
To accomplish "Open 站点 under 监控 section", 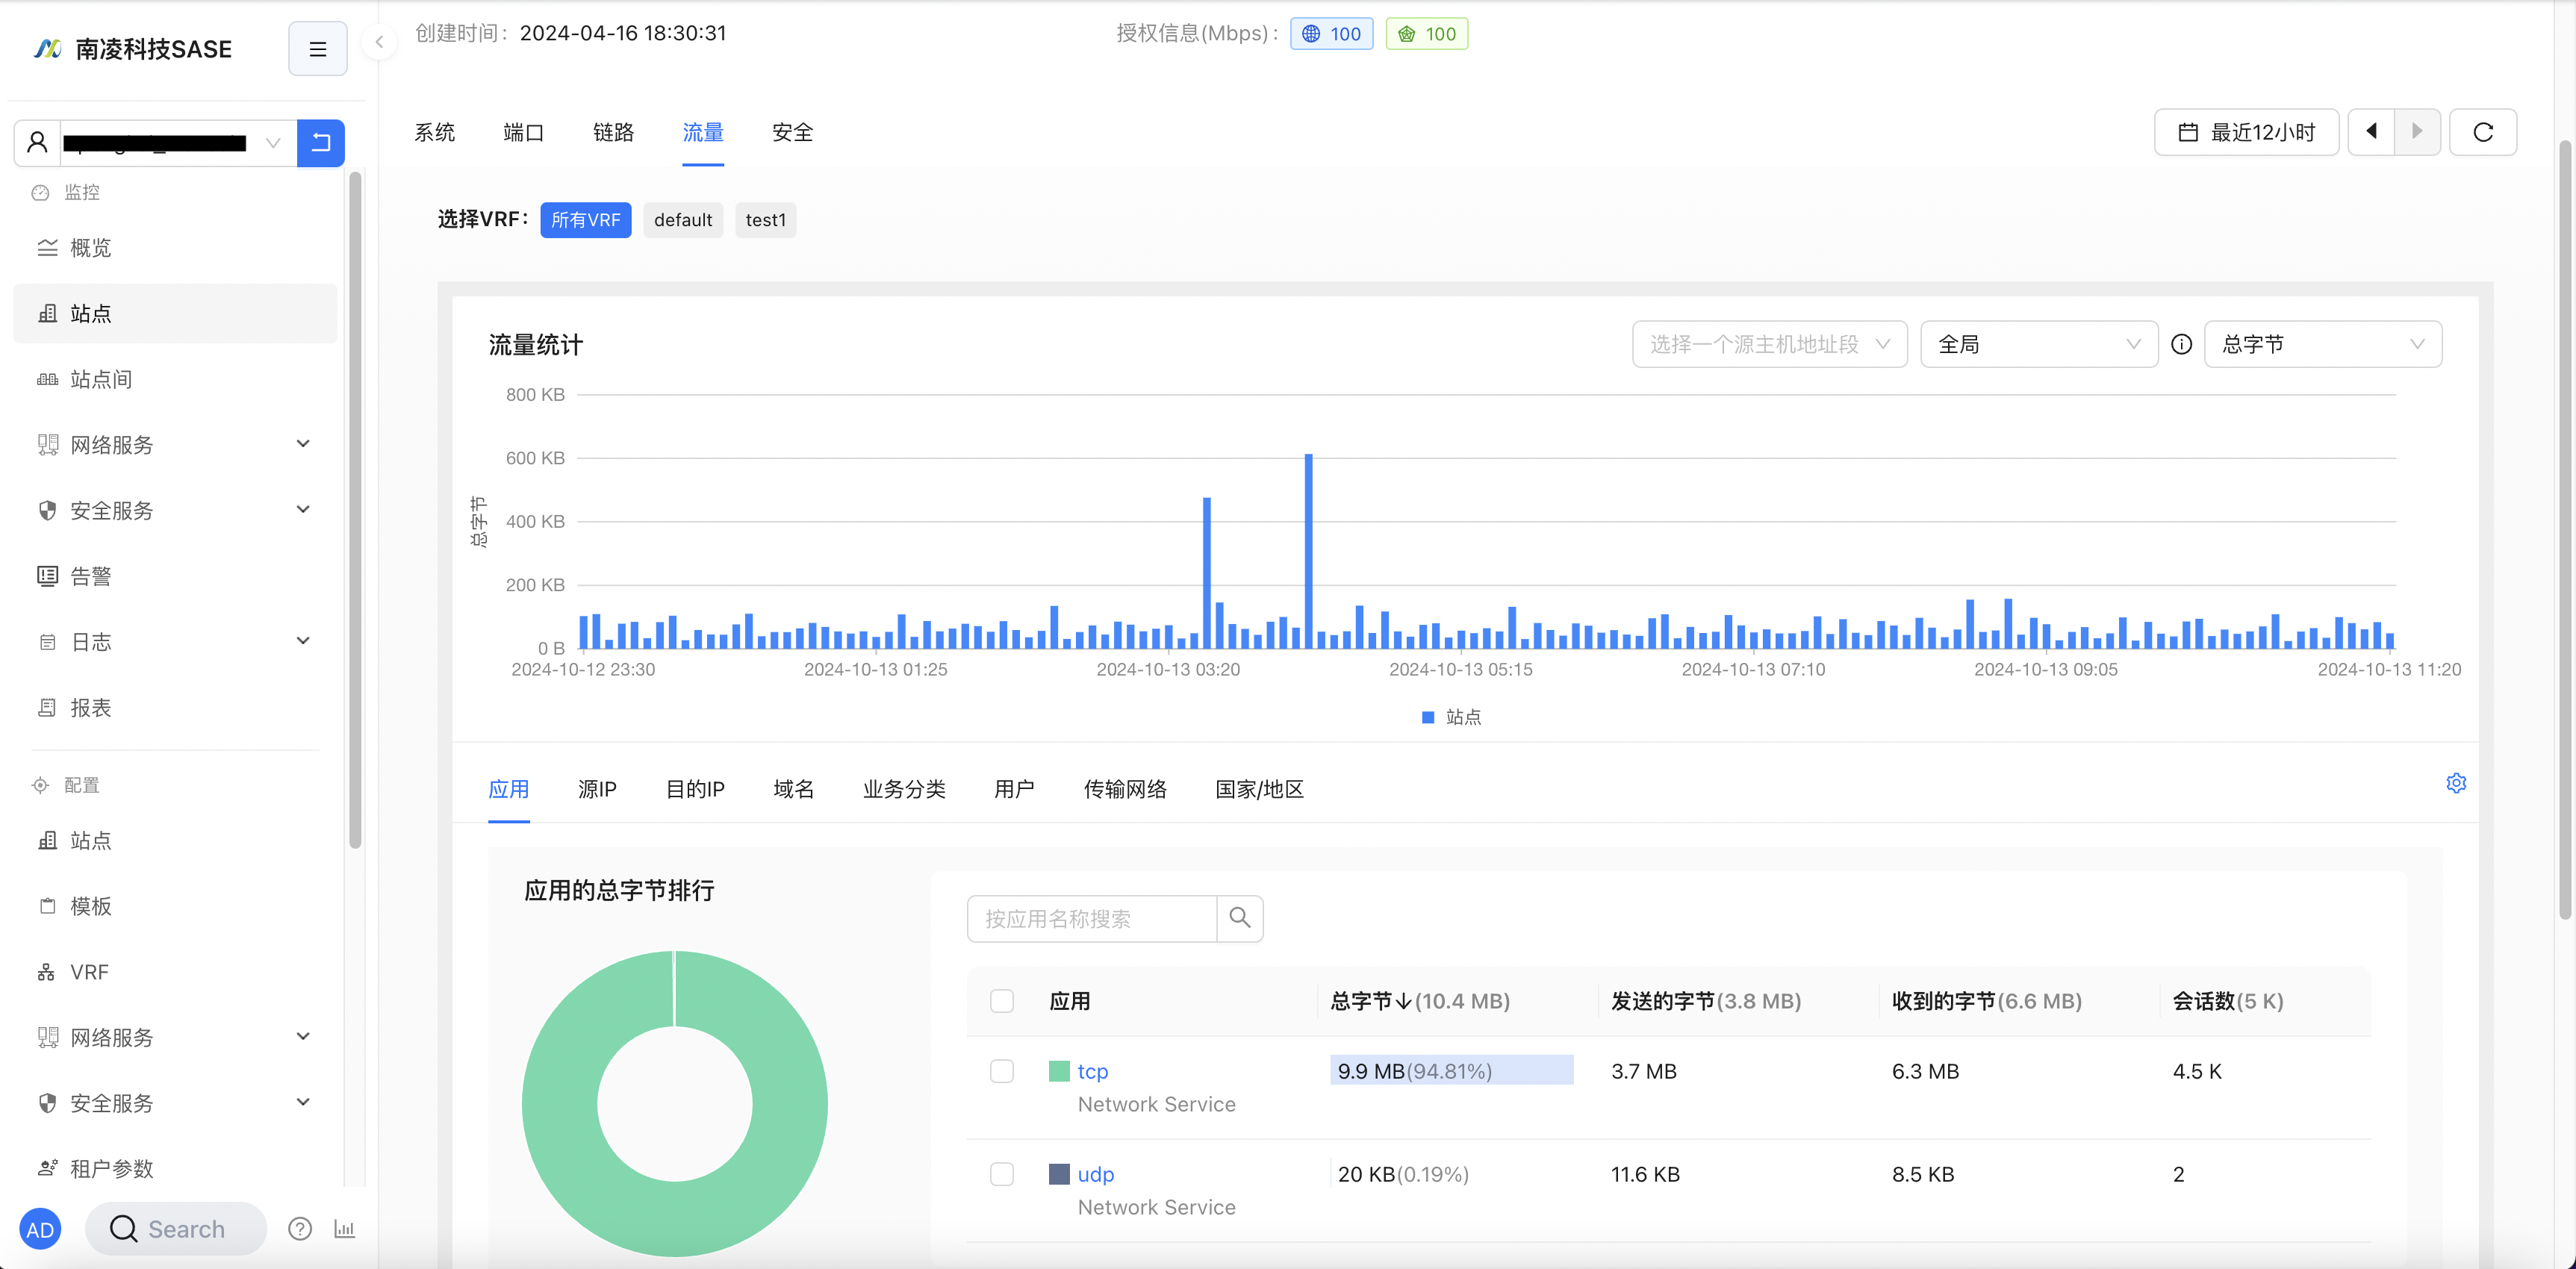I will tap(175, 313).
